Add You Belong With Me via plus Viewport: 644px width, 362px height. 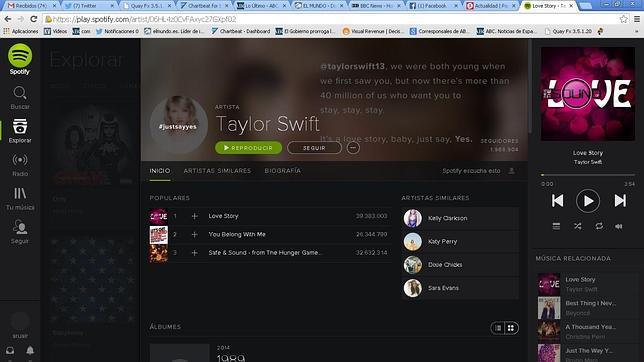point(195,235)
